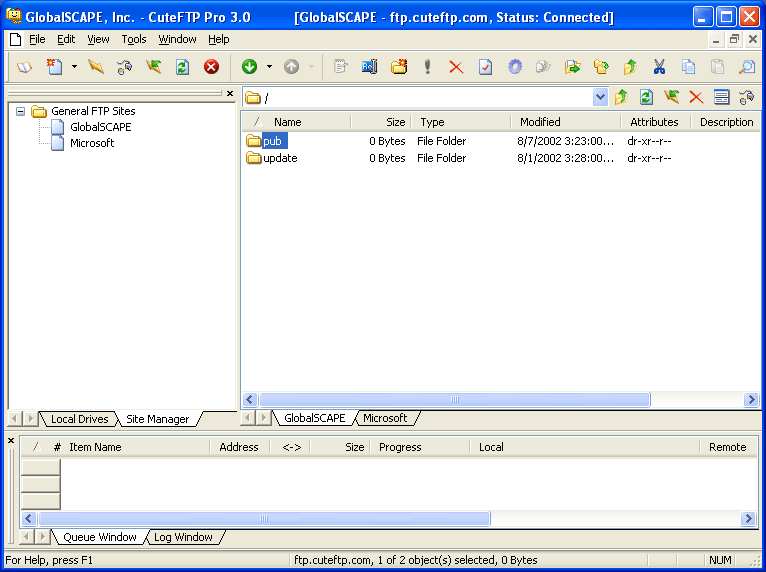The width and height of the screenshot is (766, 572).
Task: Click the green Download arrow icon
Action: (x=250, y=66)
